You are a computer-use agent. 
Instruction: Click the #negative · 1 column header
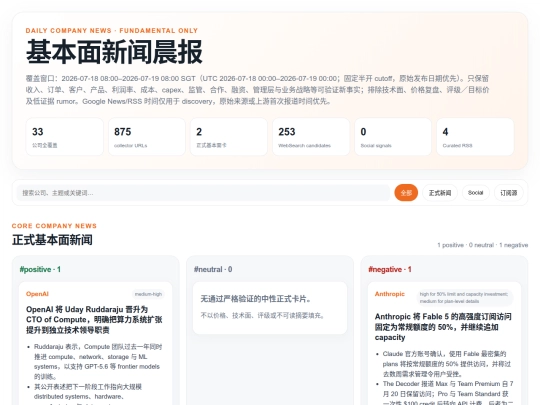[x=390, y=269]
